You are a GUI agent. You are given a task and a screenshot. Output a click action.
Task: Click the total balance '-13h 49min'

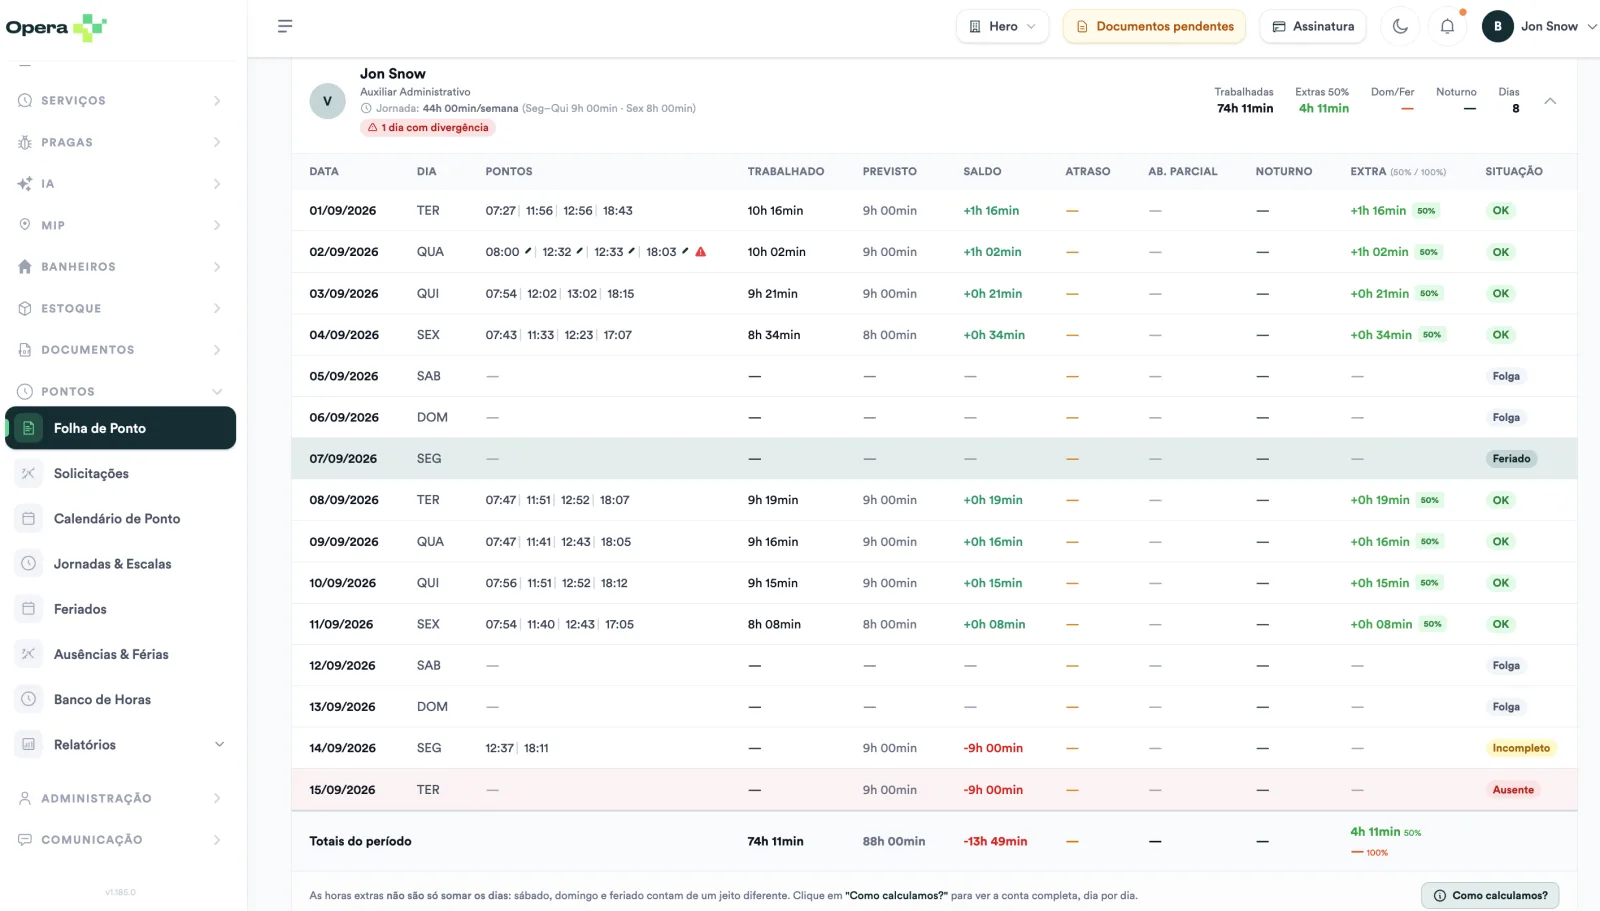995,842
